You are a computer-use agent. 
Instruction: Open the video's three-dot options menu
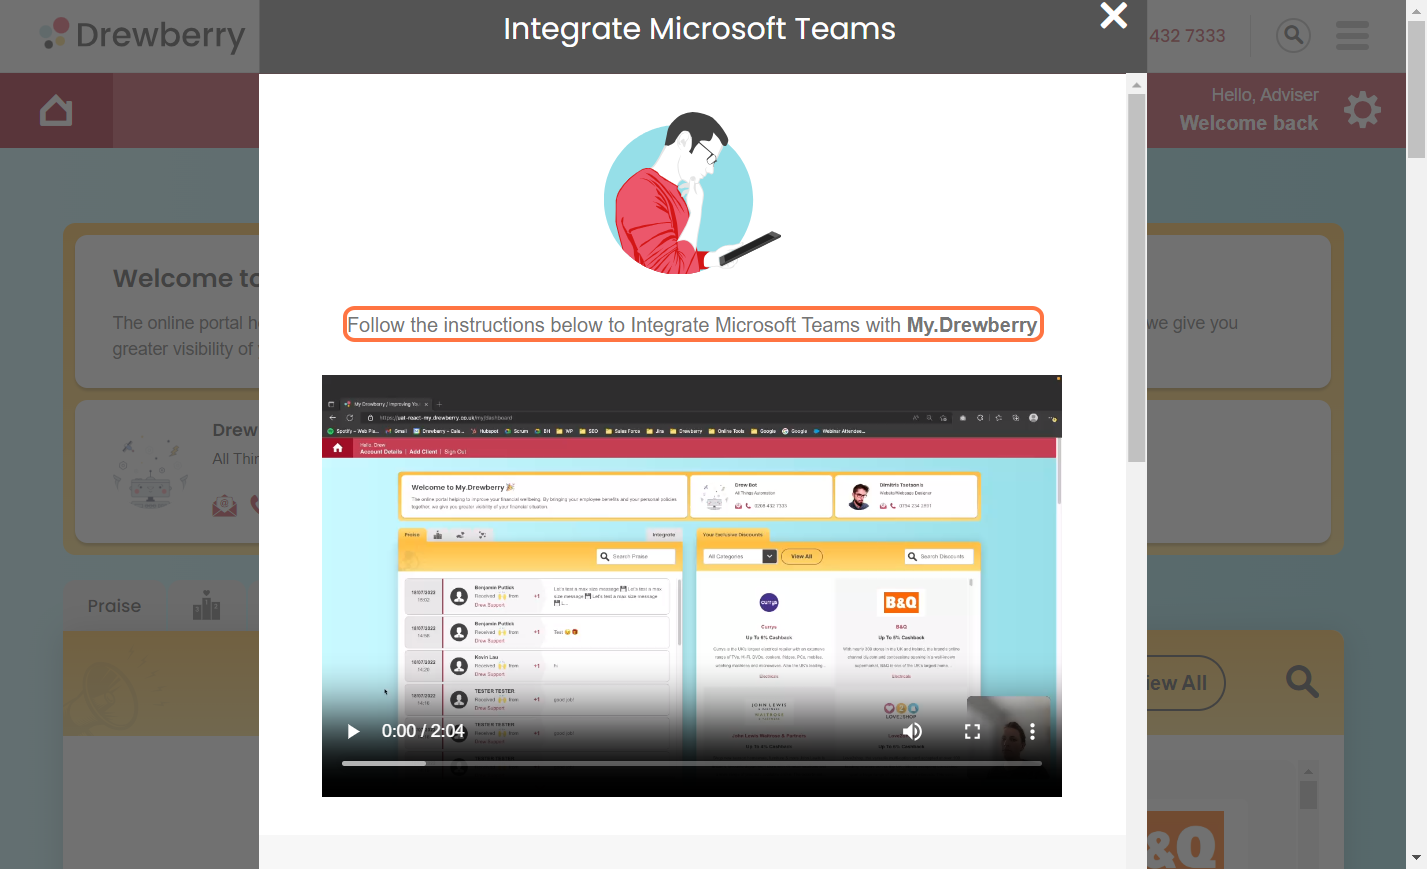click(1032, 731)
